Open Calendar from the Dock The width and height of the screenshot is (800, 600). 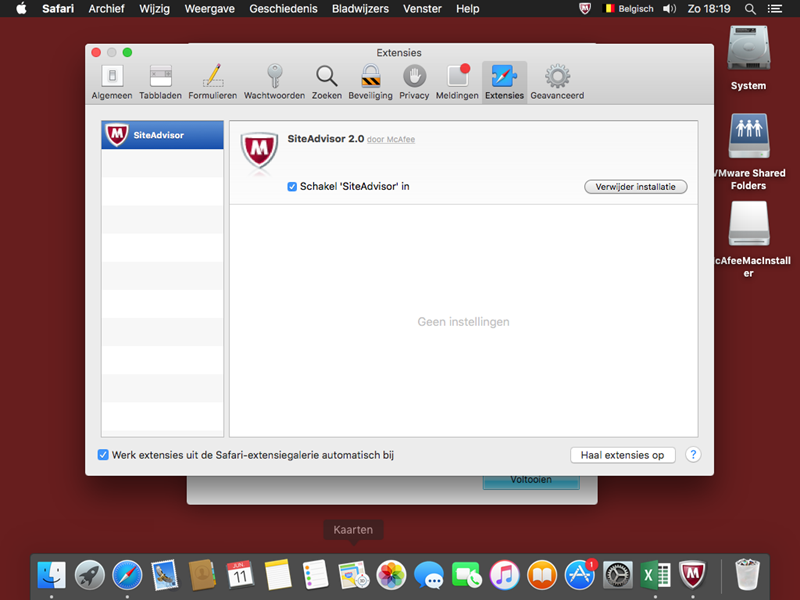click(240, 574)
